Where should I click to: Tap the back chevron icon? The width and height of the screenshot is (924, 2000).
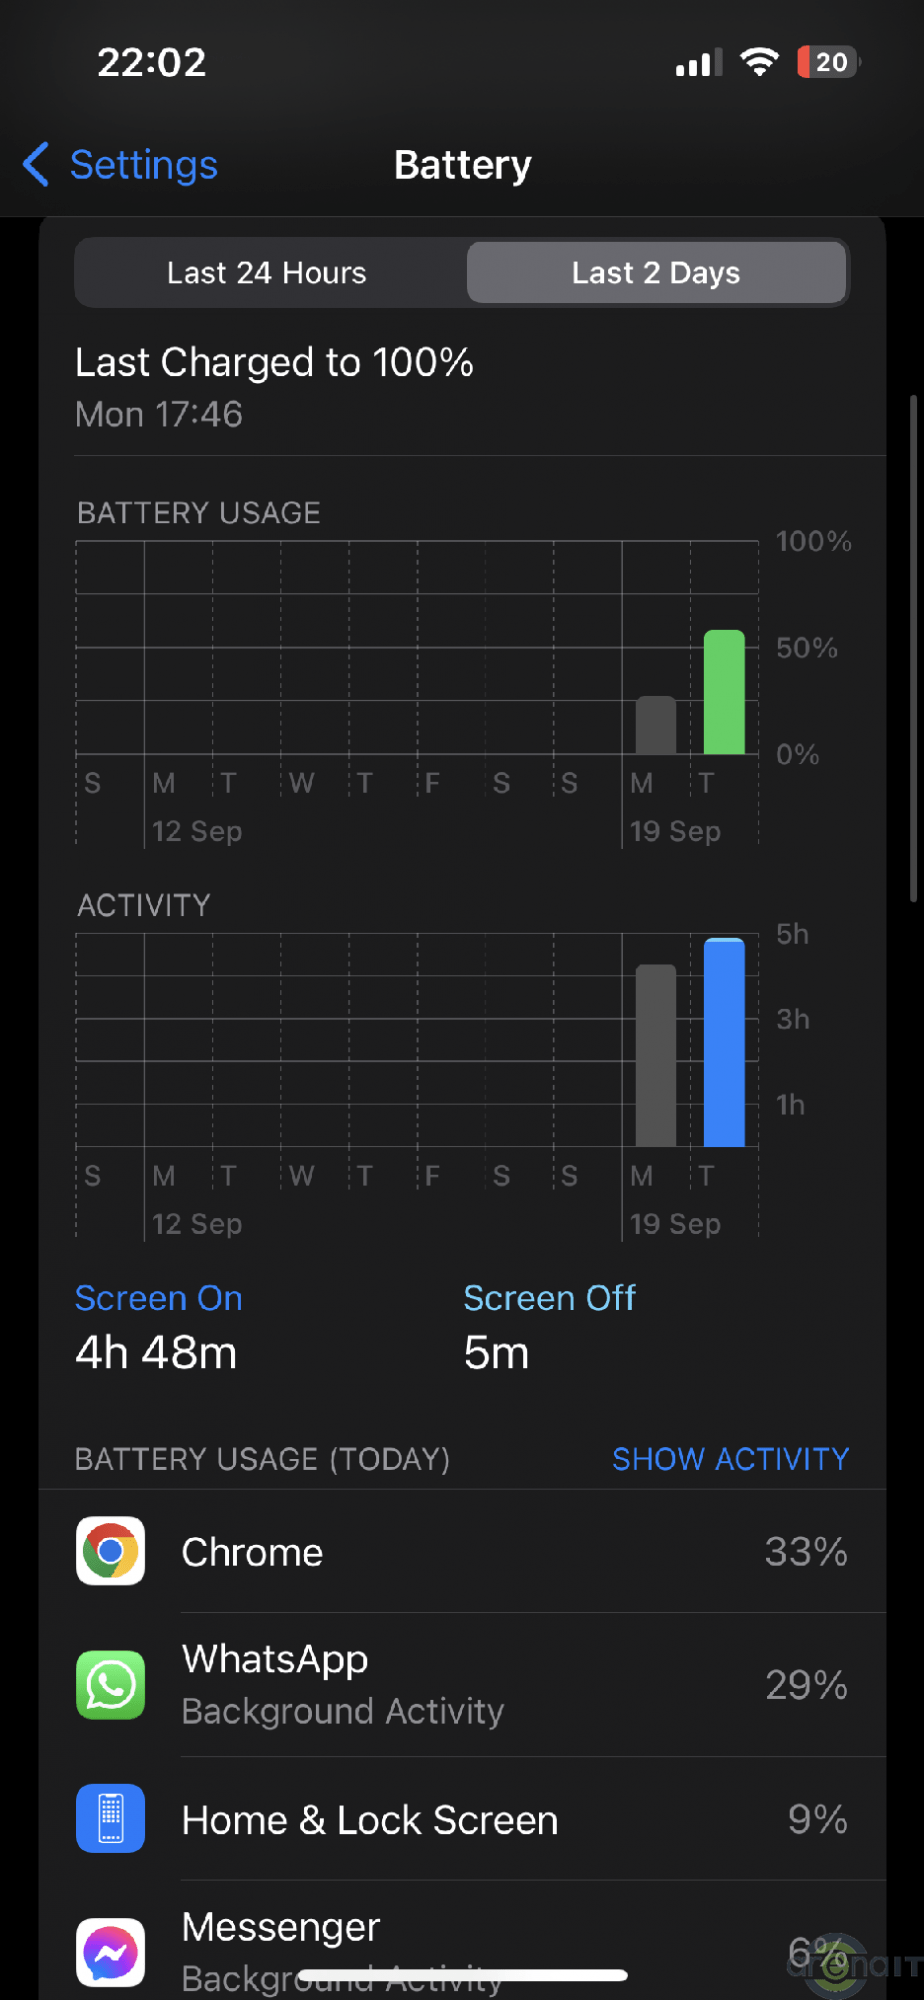pyautogui.click(x=36, y=164)
